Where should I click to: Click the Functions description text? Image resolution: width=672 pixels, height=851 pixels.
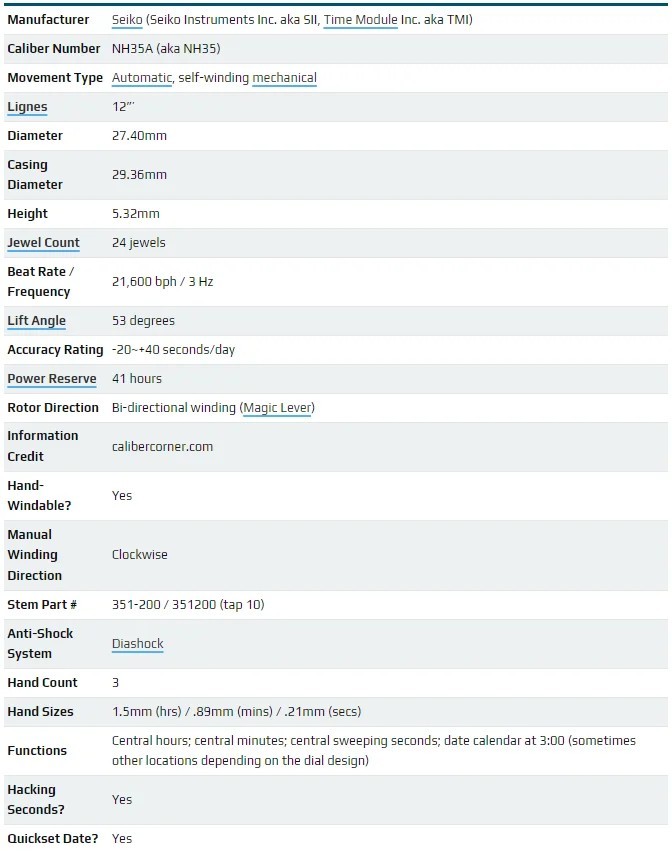[x=373, y=751]
